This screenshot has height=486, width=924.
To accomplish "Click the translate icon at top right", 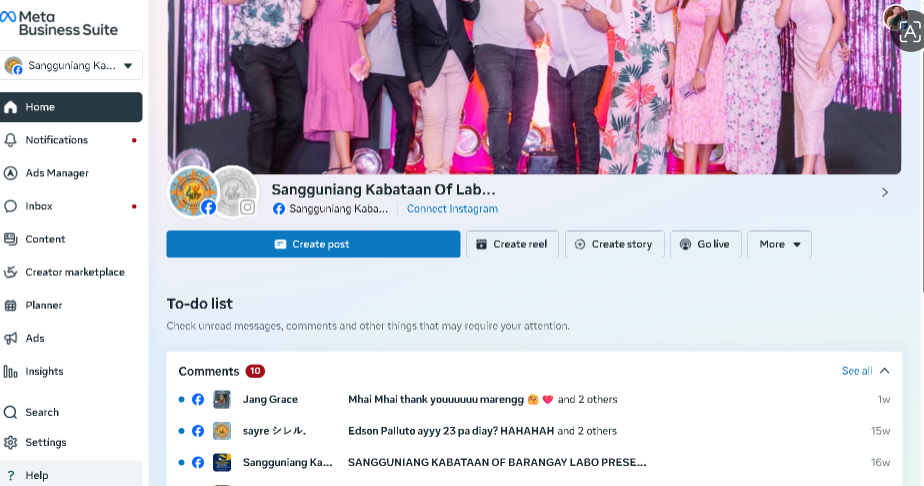I will tap(909, 32).
